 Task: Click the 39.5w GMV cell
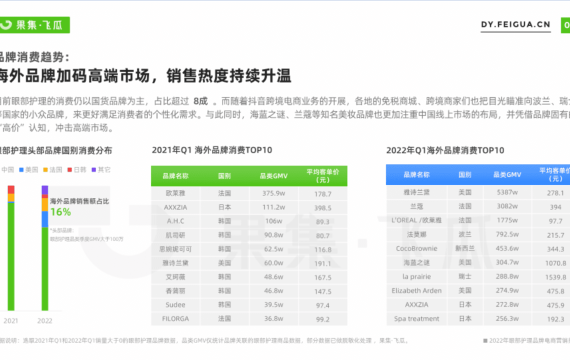[274, 305]
